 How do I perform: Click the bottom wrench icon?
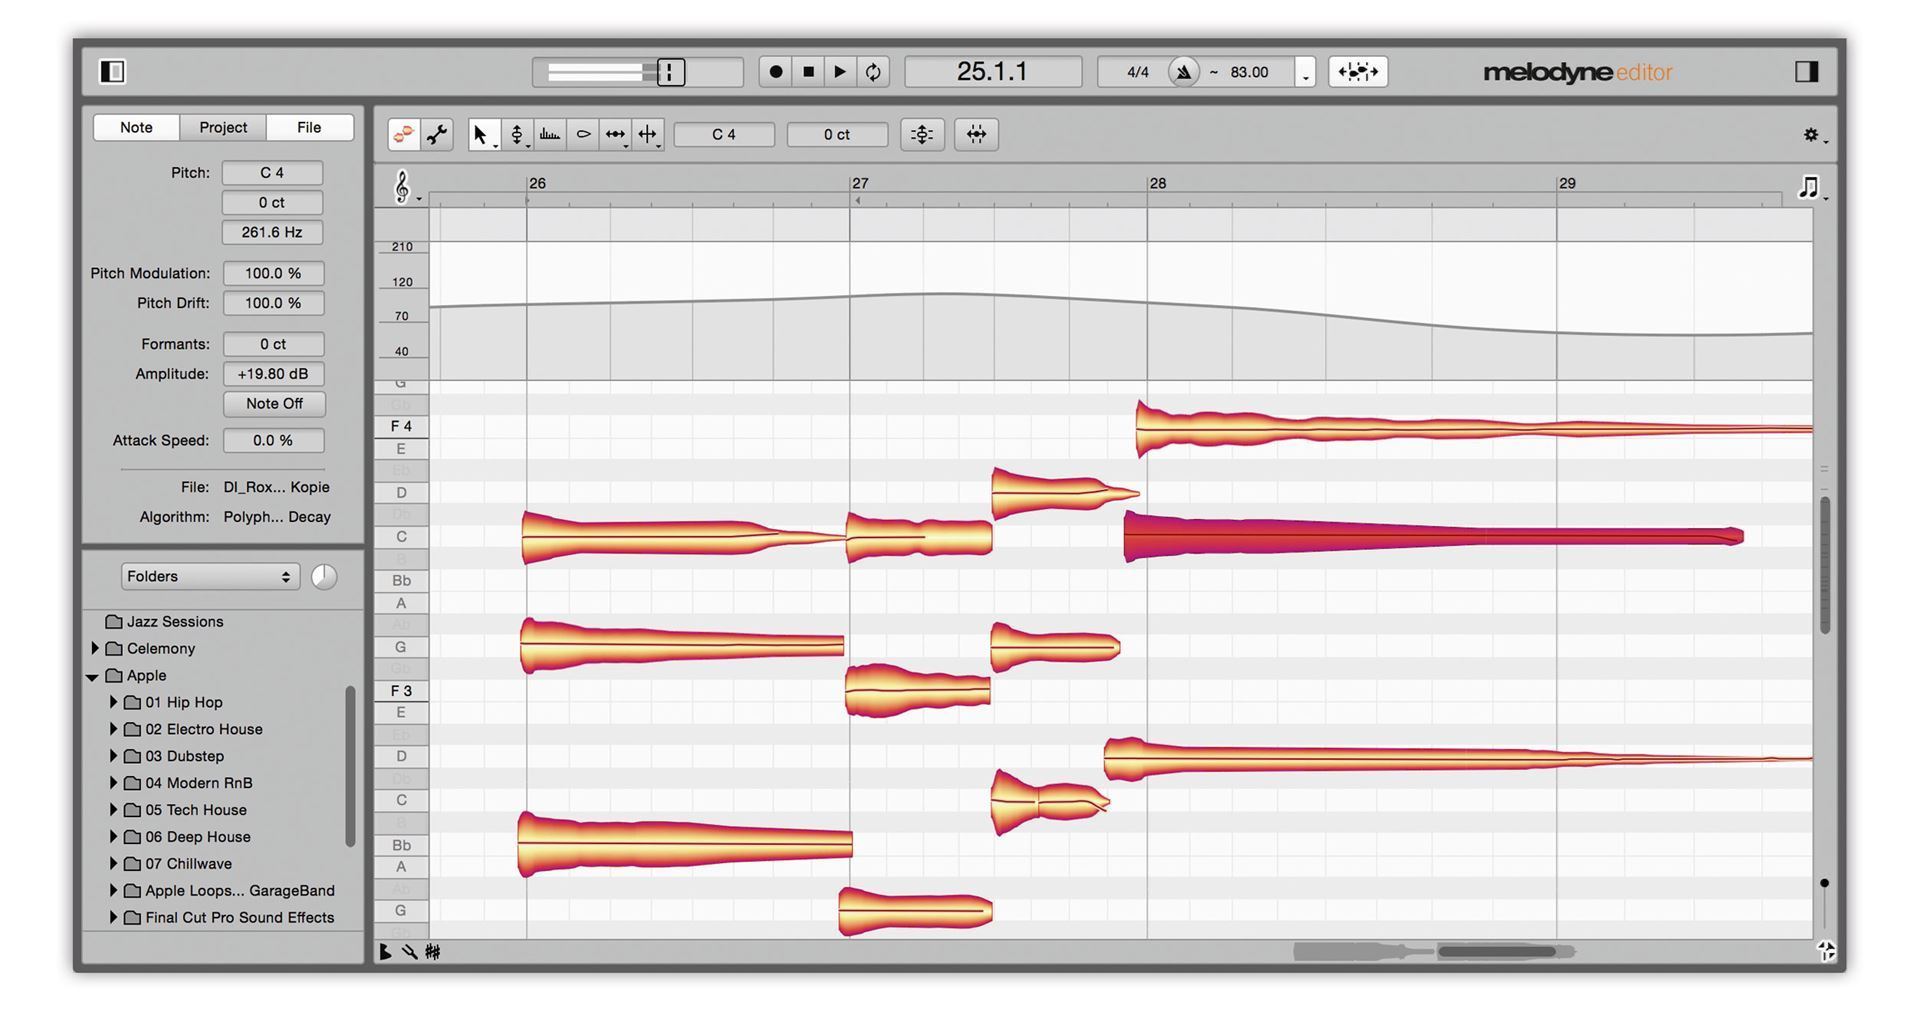[x=409, y=952]
